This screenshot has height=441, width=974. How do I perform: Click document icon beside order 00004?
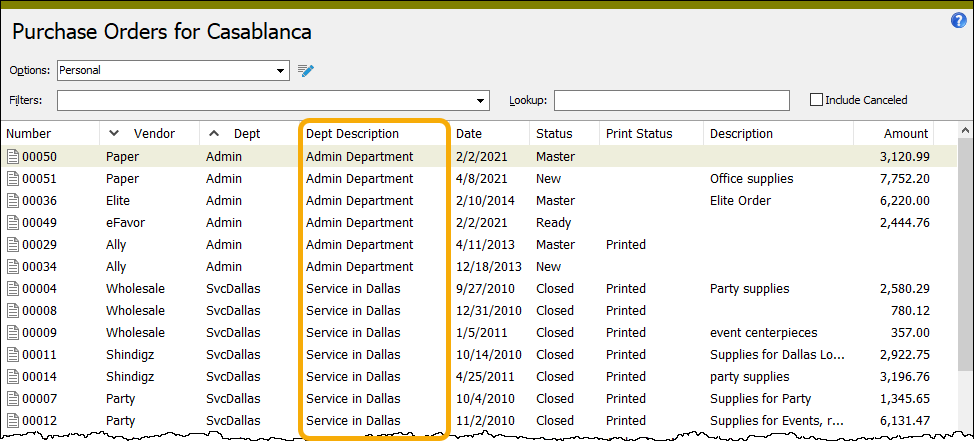click(x=13, y=289)
